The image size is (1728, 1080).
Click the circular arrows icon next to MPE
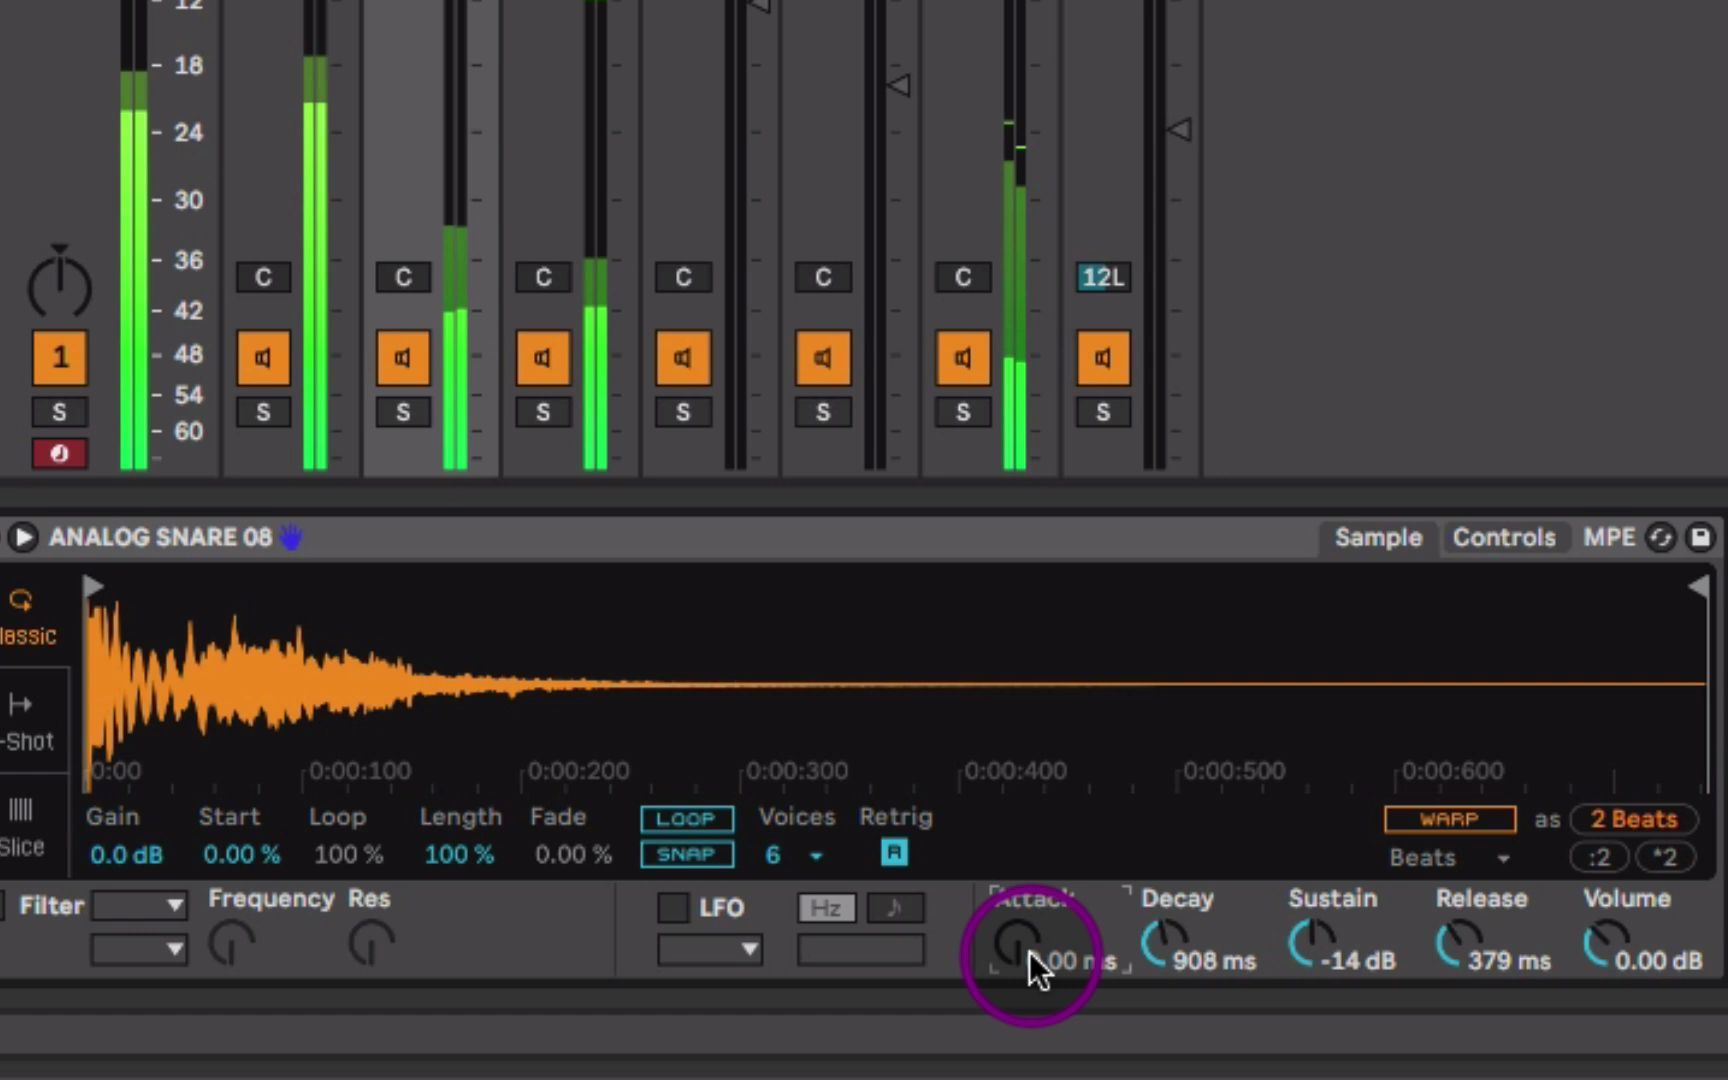coord(1661,537)
